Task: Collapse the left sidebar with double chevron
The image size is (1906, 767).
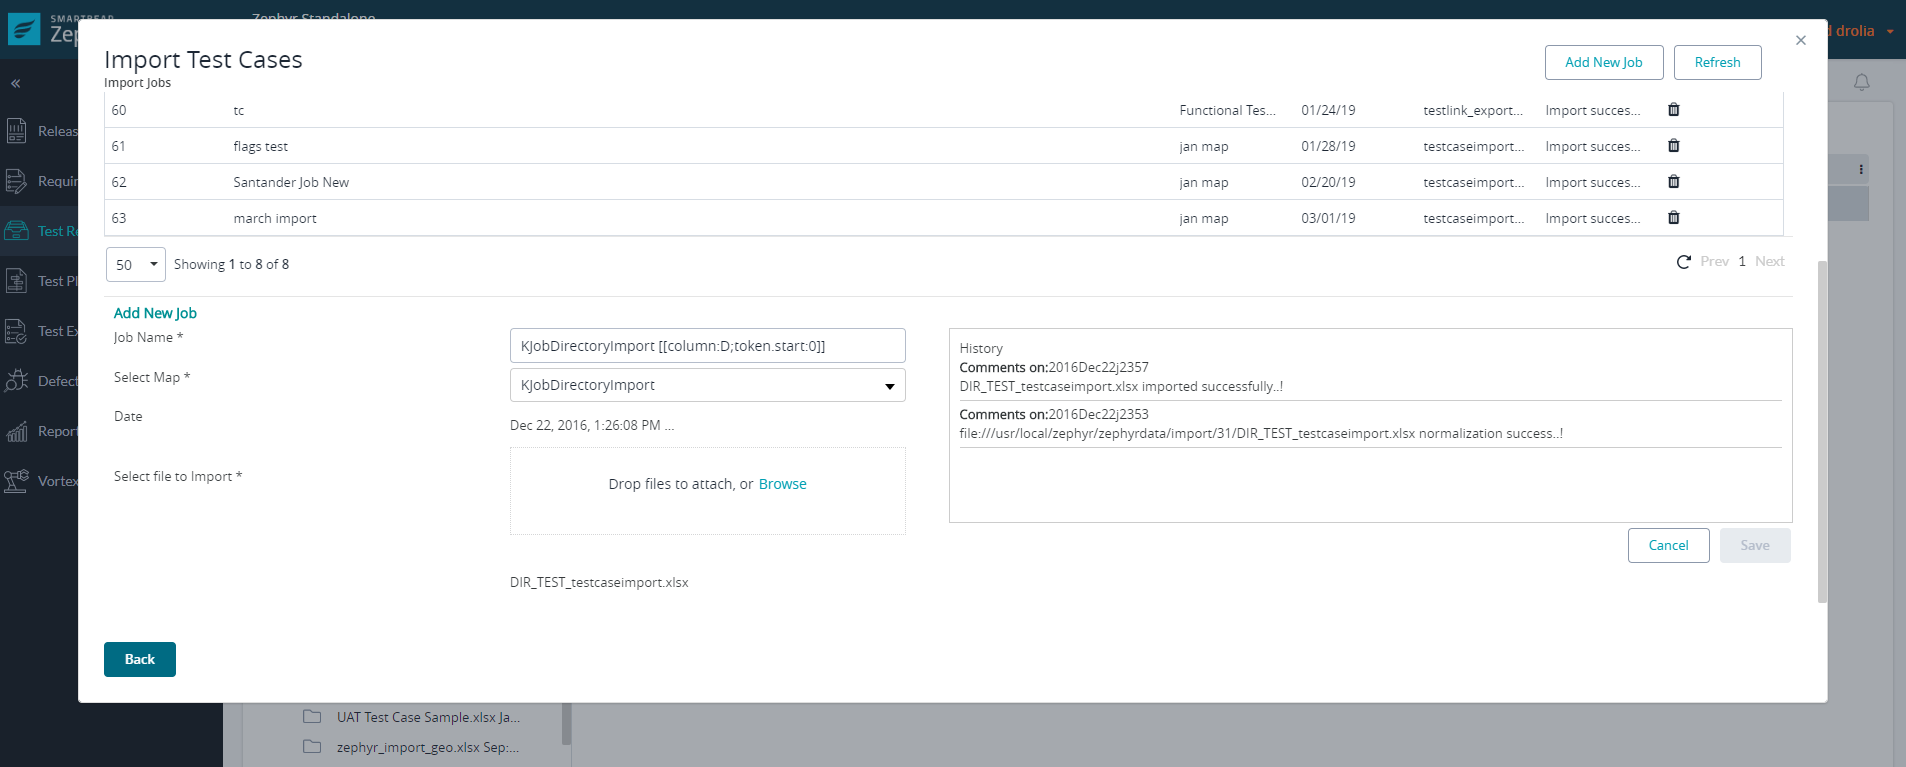Action: coord(16,83)
